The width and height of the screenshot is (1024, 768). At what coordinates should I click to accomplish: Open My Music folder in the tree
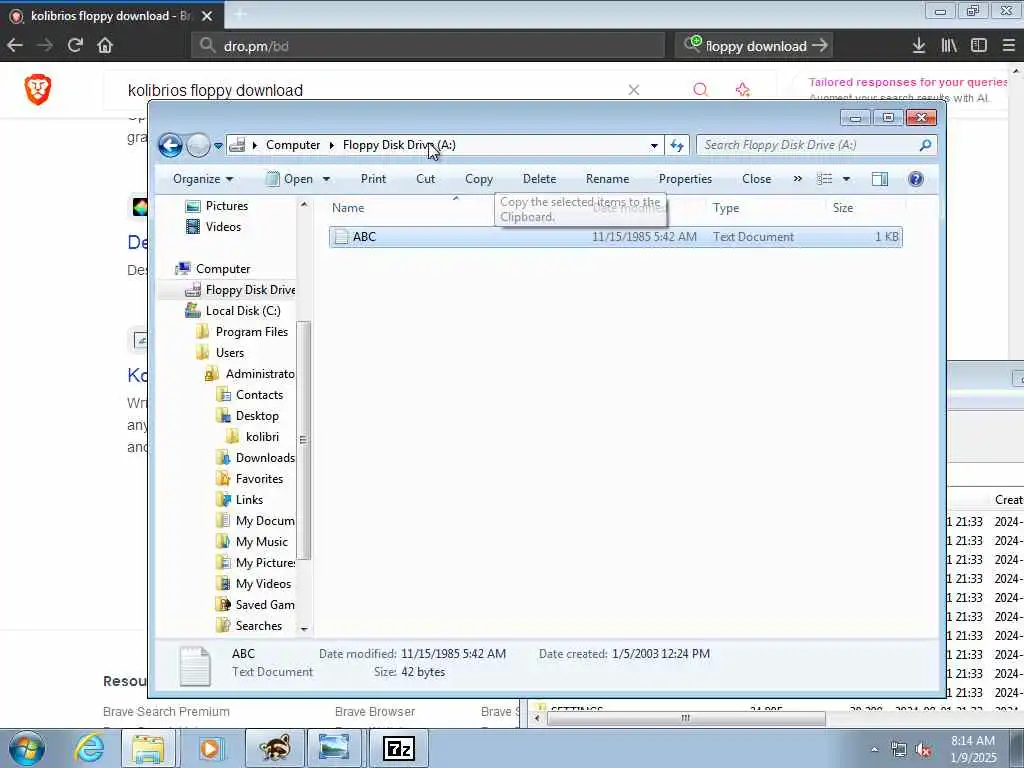point(261,542)
